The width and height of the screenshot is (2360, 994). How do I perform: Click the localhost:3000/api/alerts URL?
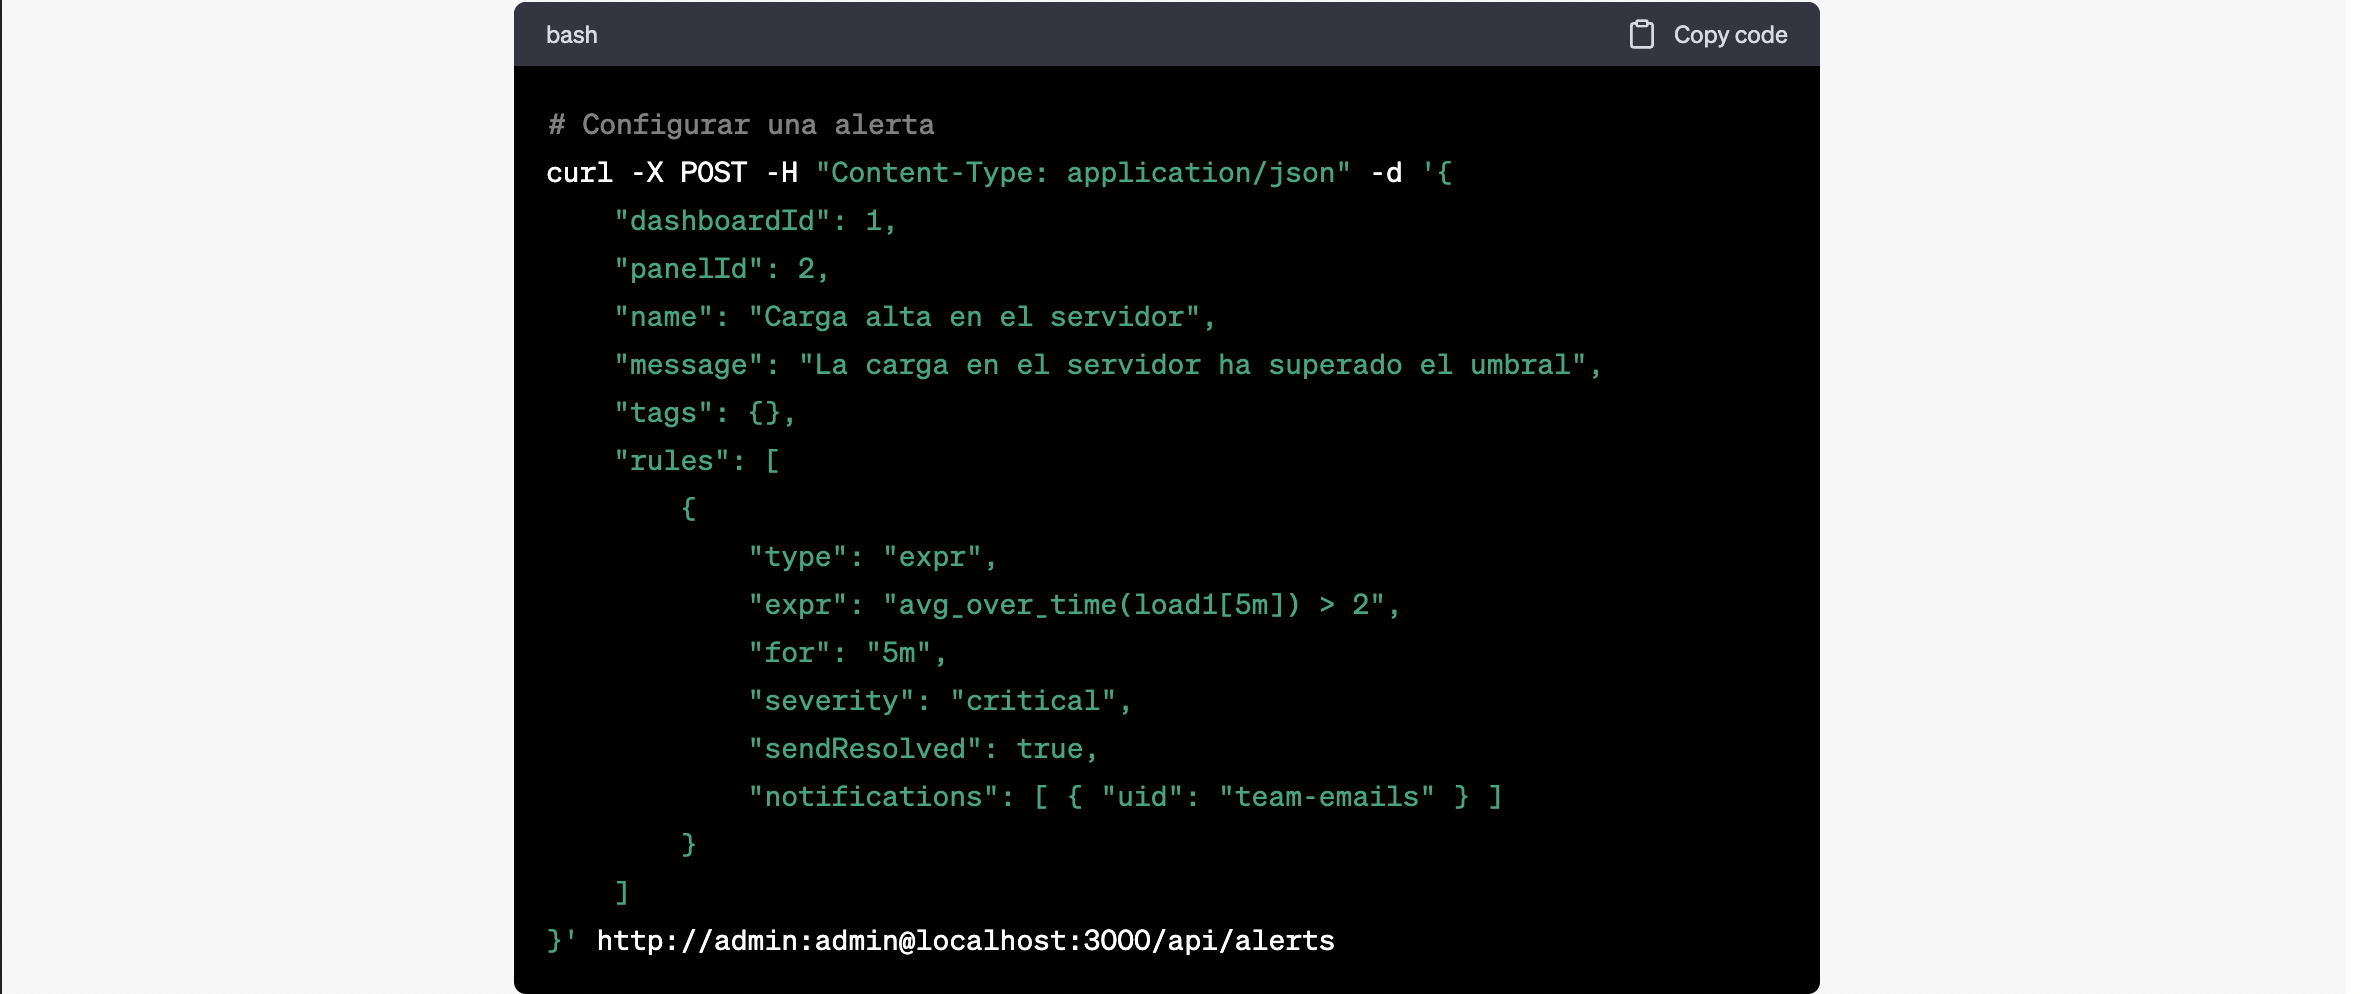pyautogui.click(x=965, y=941)
